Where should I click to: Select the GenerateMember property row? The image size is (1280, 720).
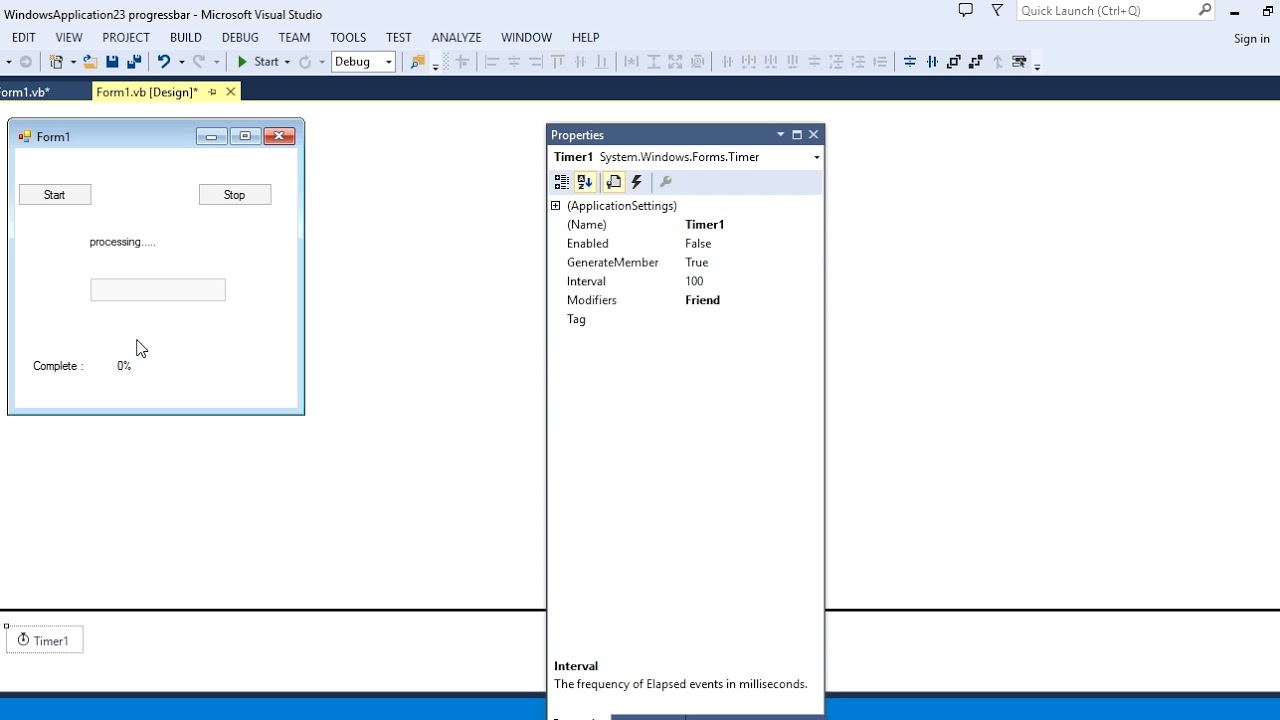click(x=685, y=263)
